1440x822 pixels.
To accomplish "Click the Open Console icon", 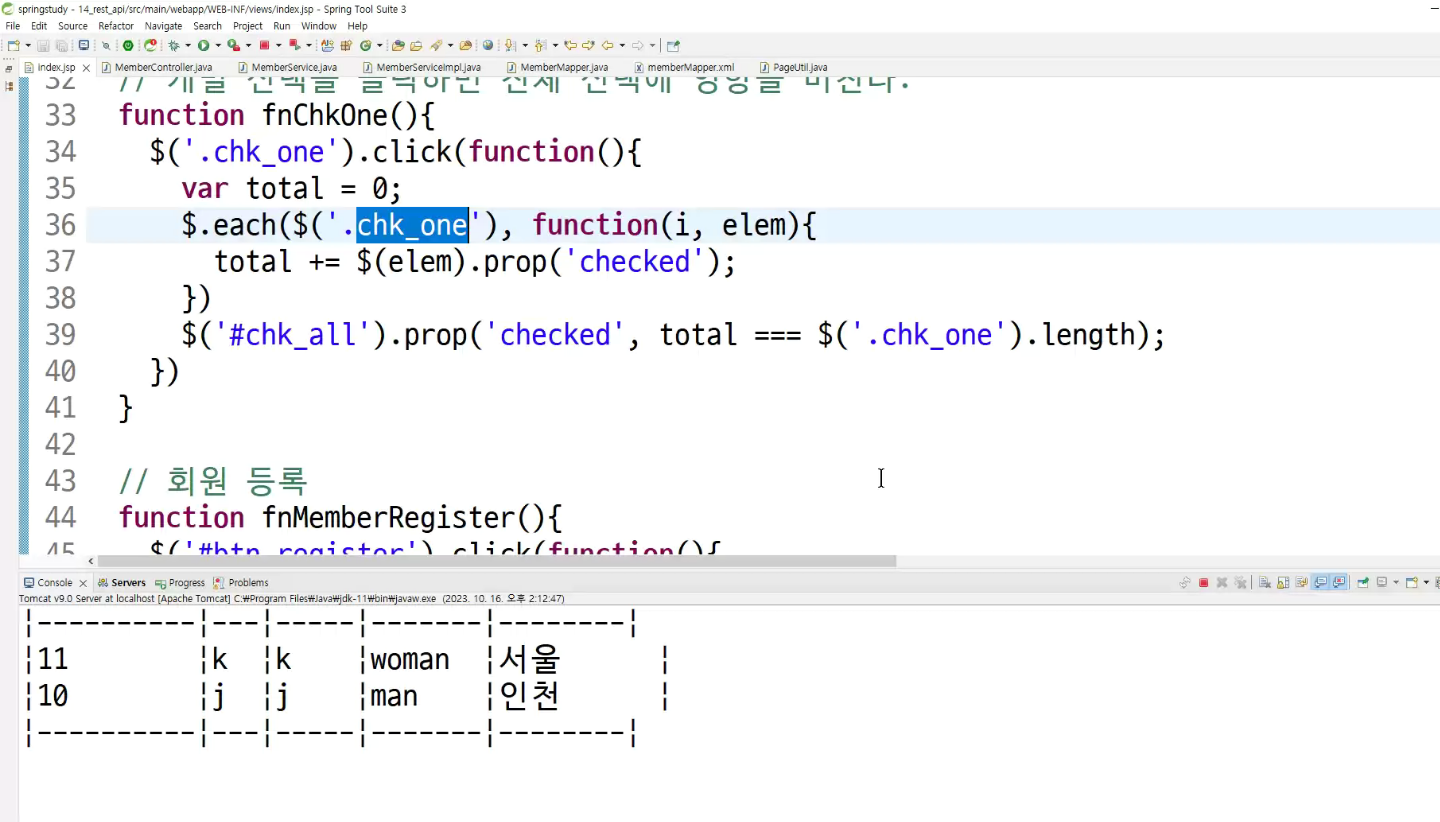I will 1412,582.
